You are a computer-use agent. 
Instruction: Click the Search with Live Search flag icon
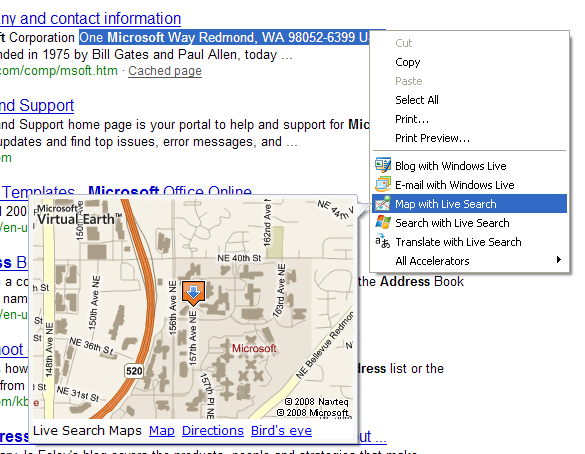click(x=383, y=223)
